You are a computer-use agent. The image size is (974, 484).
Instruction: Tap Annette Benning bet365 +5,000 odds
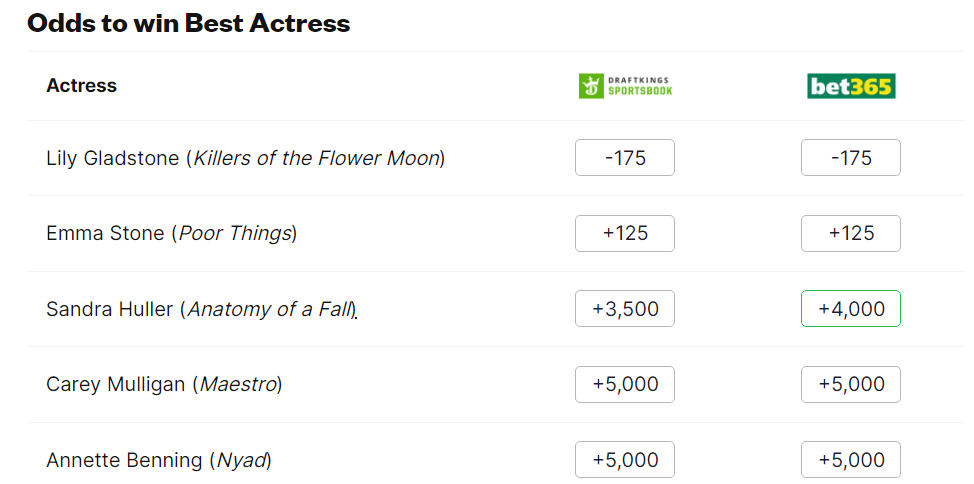[851, 460]
